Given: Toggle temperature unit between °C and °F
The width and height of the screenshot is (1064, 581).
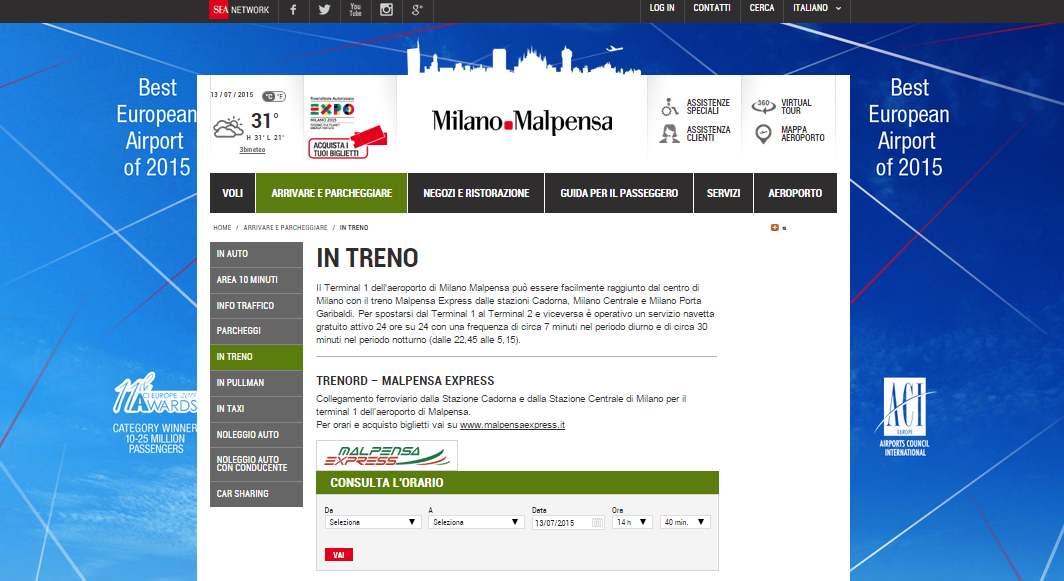Looking at the screenshot, I should [x=273, y=96].
